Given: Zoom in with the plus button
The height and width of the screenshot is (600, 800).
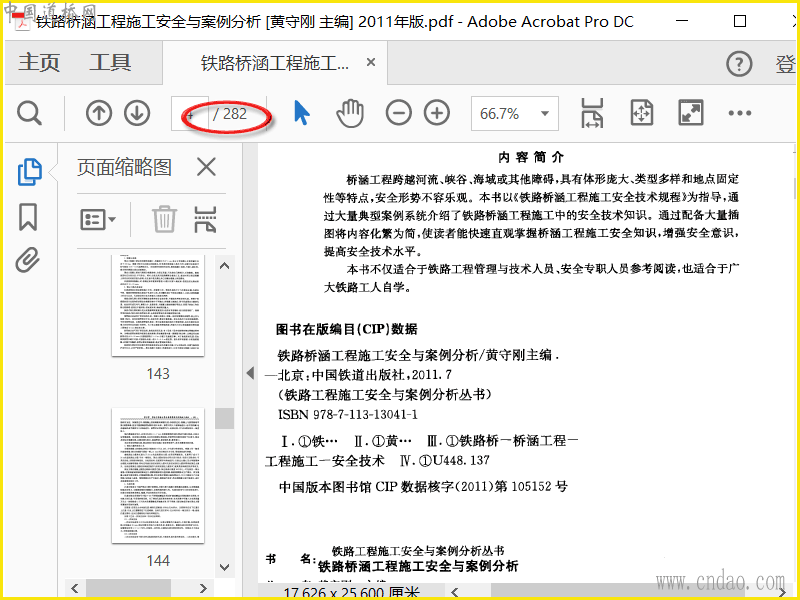Looking at the screenshot, I should pyautogui.click(x=437, y=113).
